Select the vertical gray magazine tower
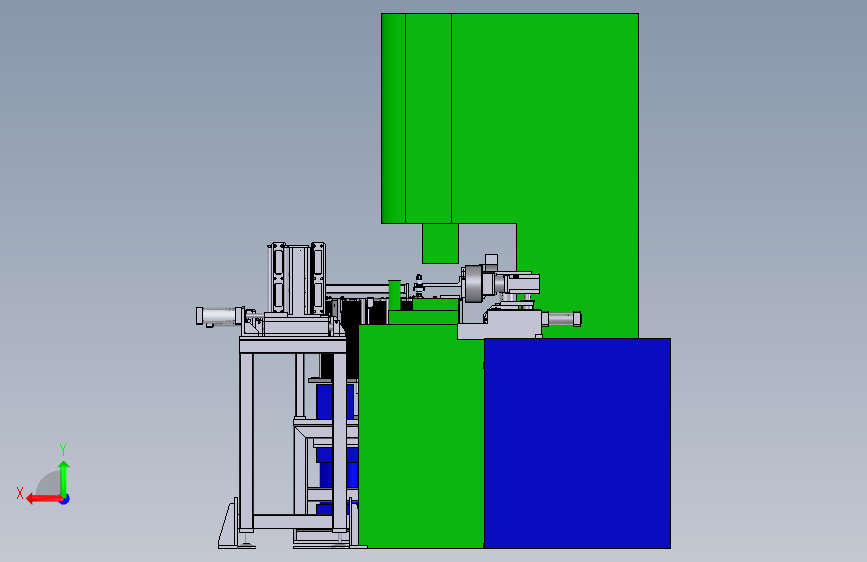867x562 pixels. pos(297,279)
